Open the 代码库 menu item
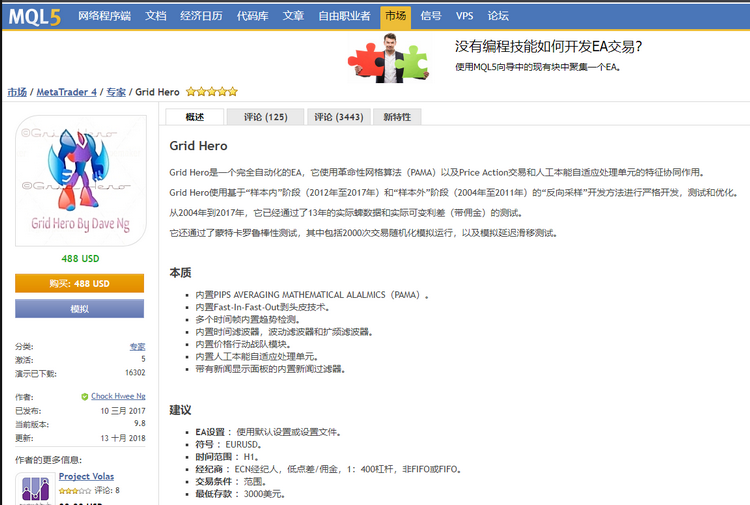Screen dimensions: 750x505 click(x=252, y=16)
